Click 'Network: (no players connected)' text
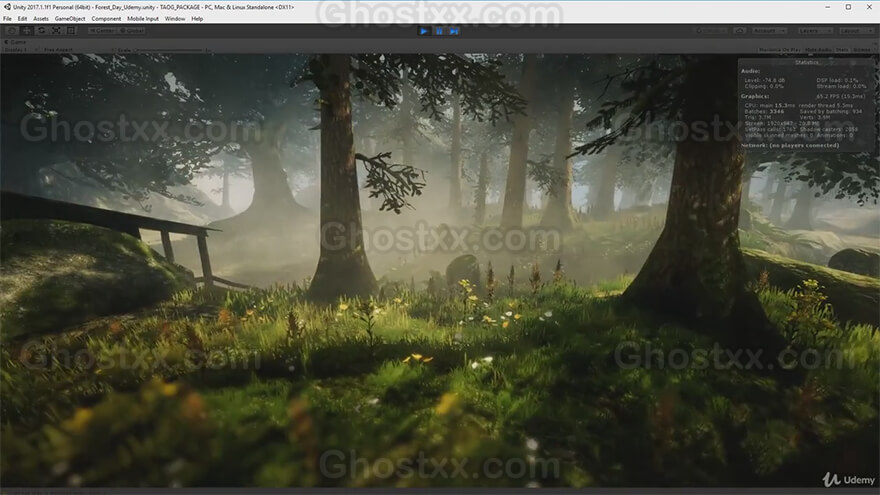The height and width of the screenshot is (495, 880). coord(790,145)
